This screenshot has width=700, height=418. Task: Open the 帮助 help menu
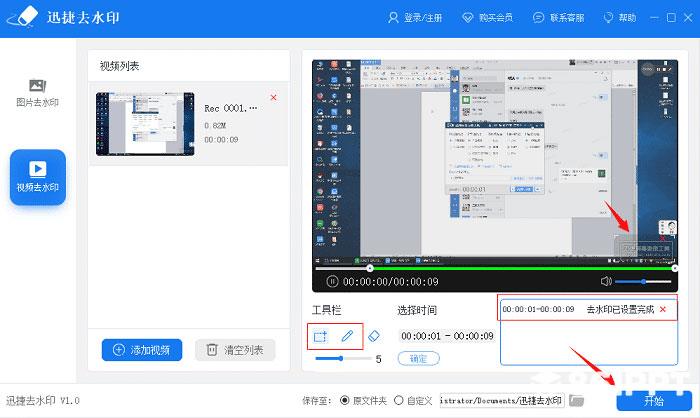(620, 18)
